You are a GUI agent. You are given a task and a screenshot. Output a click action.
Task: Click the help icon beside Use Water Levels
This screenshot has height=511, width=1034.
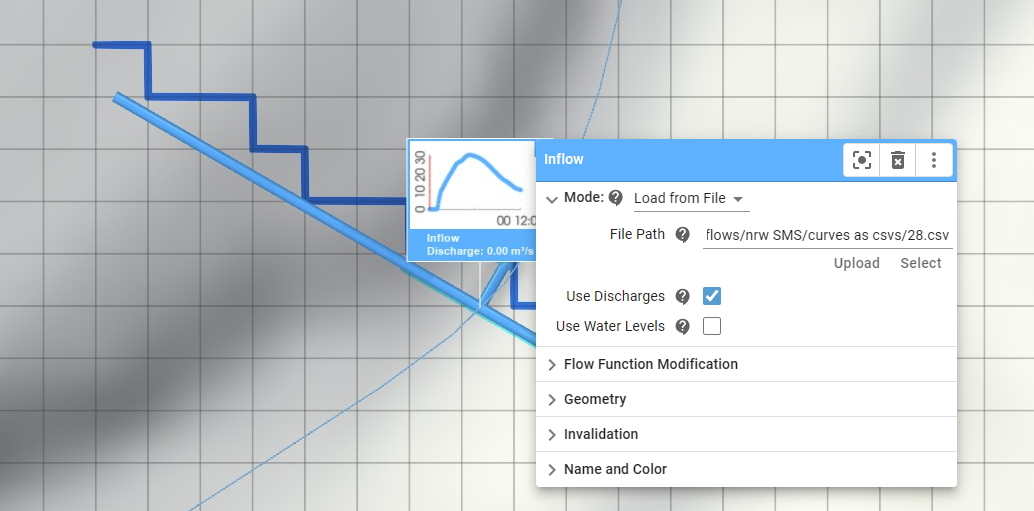[x=683, y=326]
